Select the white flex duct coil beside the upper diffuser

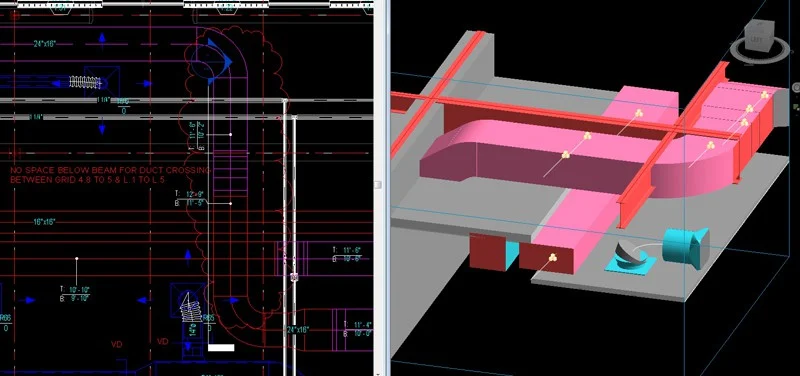point(85,82)
